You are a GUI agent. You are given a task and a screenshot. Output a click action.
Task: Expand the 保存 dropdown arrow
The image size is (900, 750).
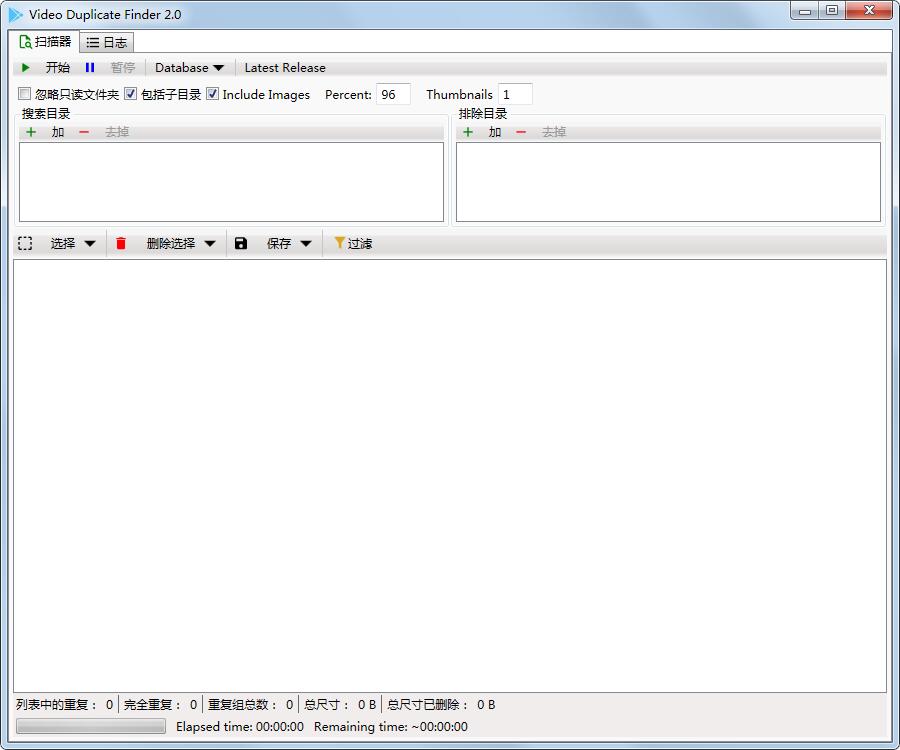point(306,244)
